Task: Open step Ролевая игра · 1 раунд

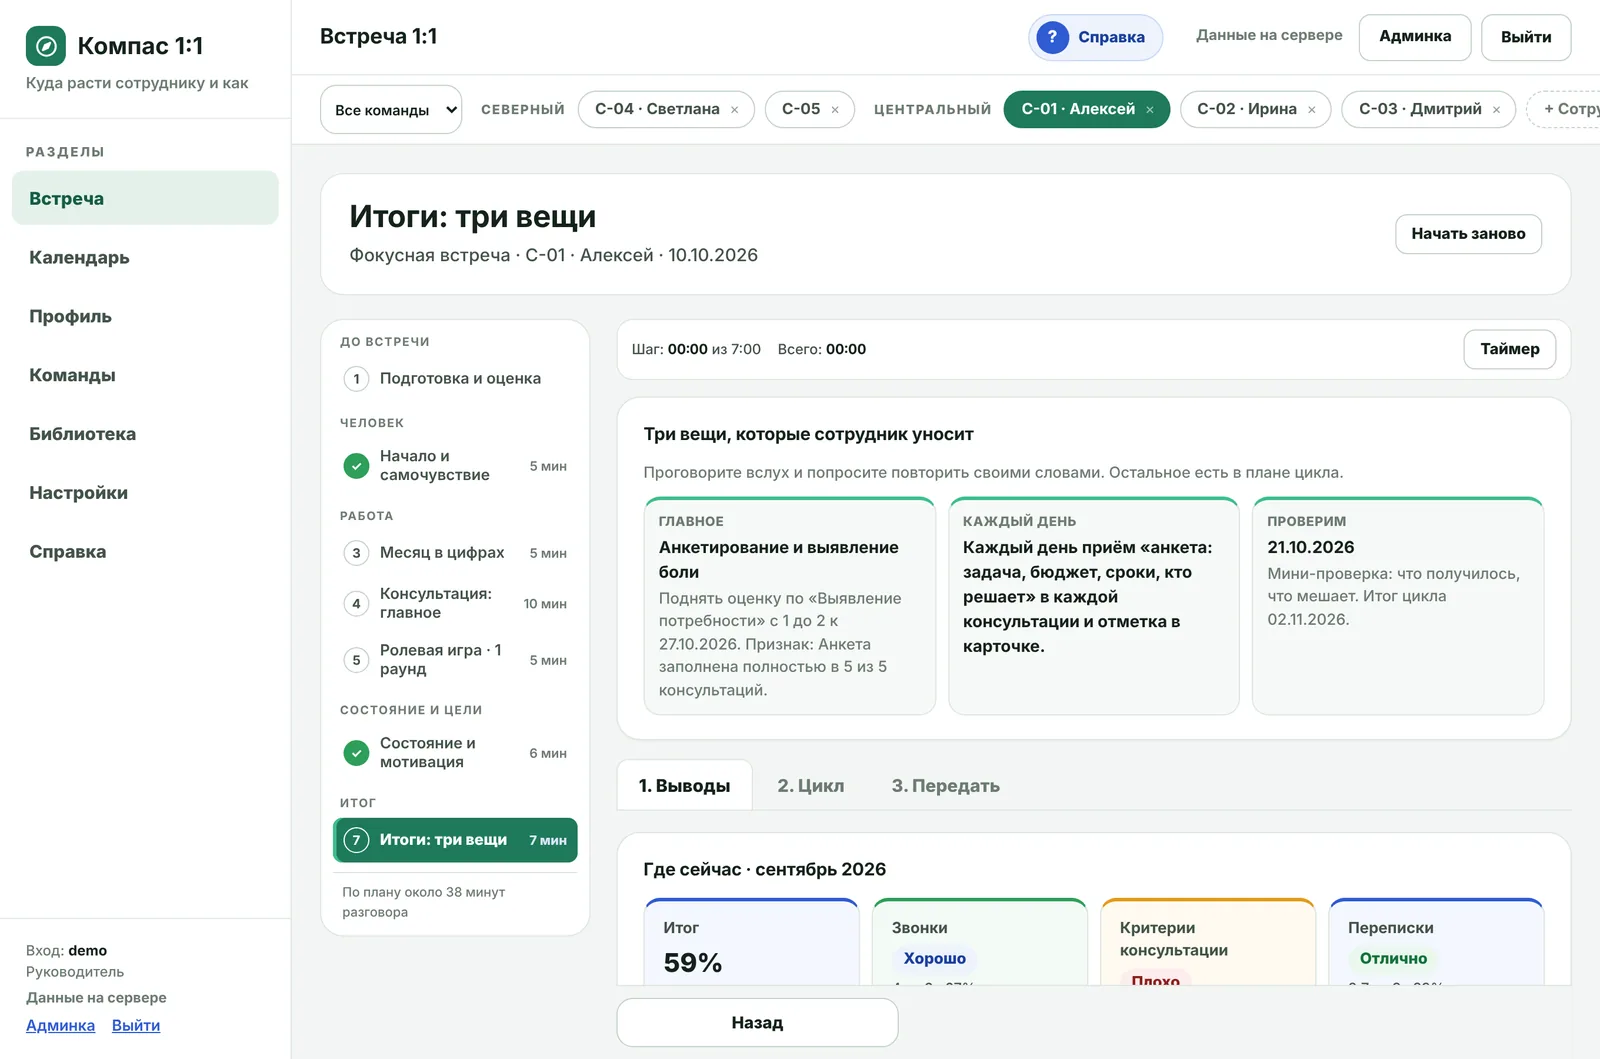Action: pyautogui.click(x=455, y=660)
